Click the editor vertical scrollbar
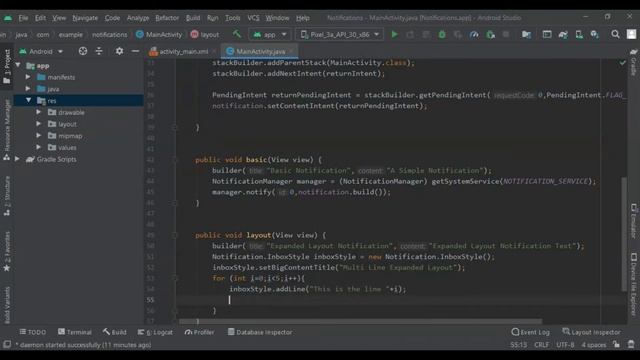This screenshot has width=640, height=360. [623, 234]
